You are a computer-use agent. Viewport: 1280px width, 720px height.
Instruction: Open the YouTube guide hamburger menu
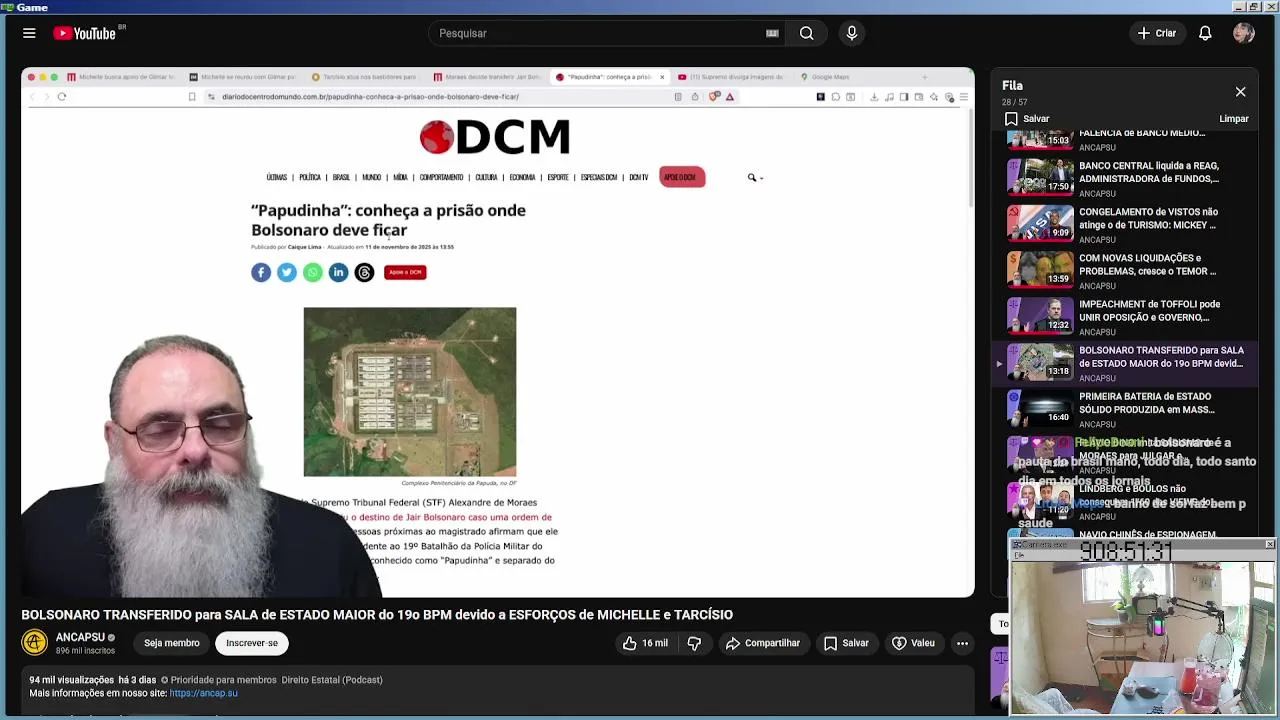pyautogui.click(x=29, y=33)
